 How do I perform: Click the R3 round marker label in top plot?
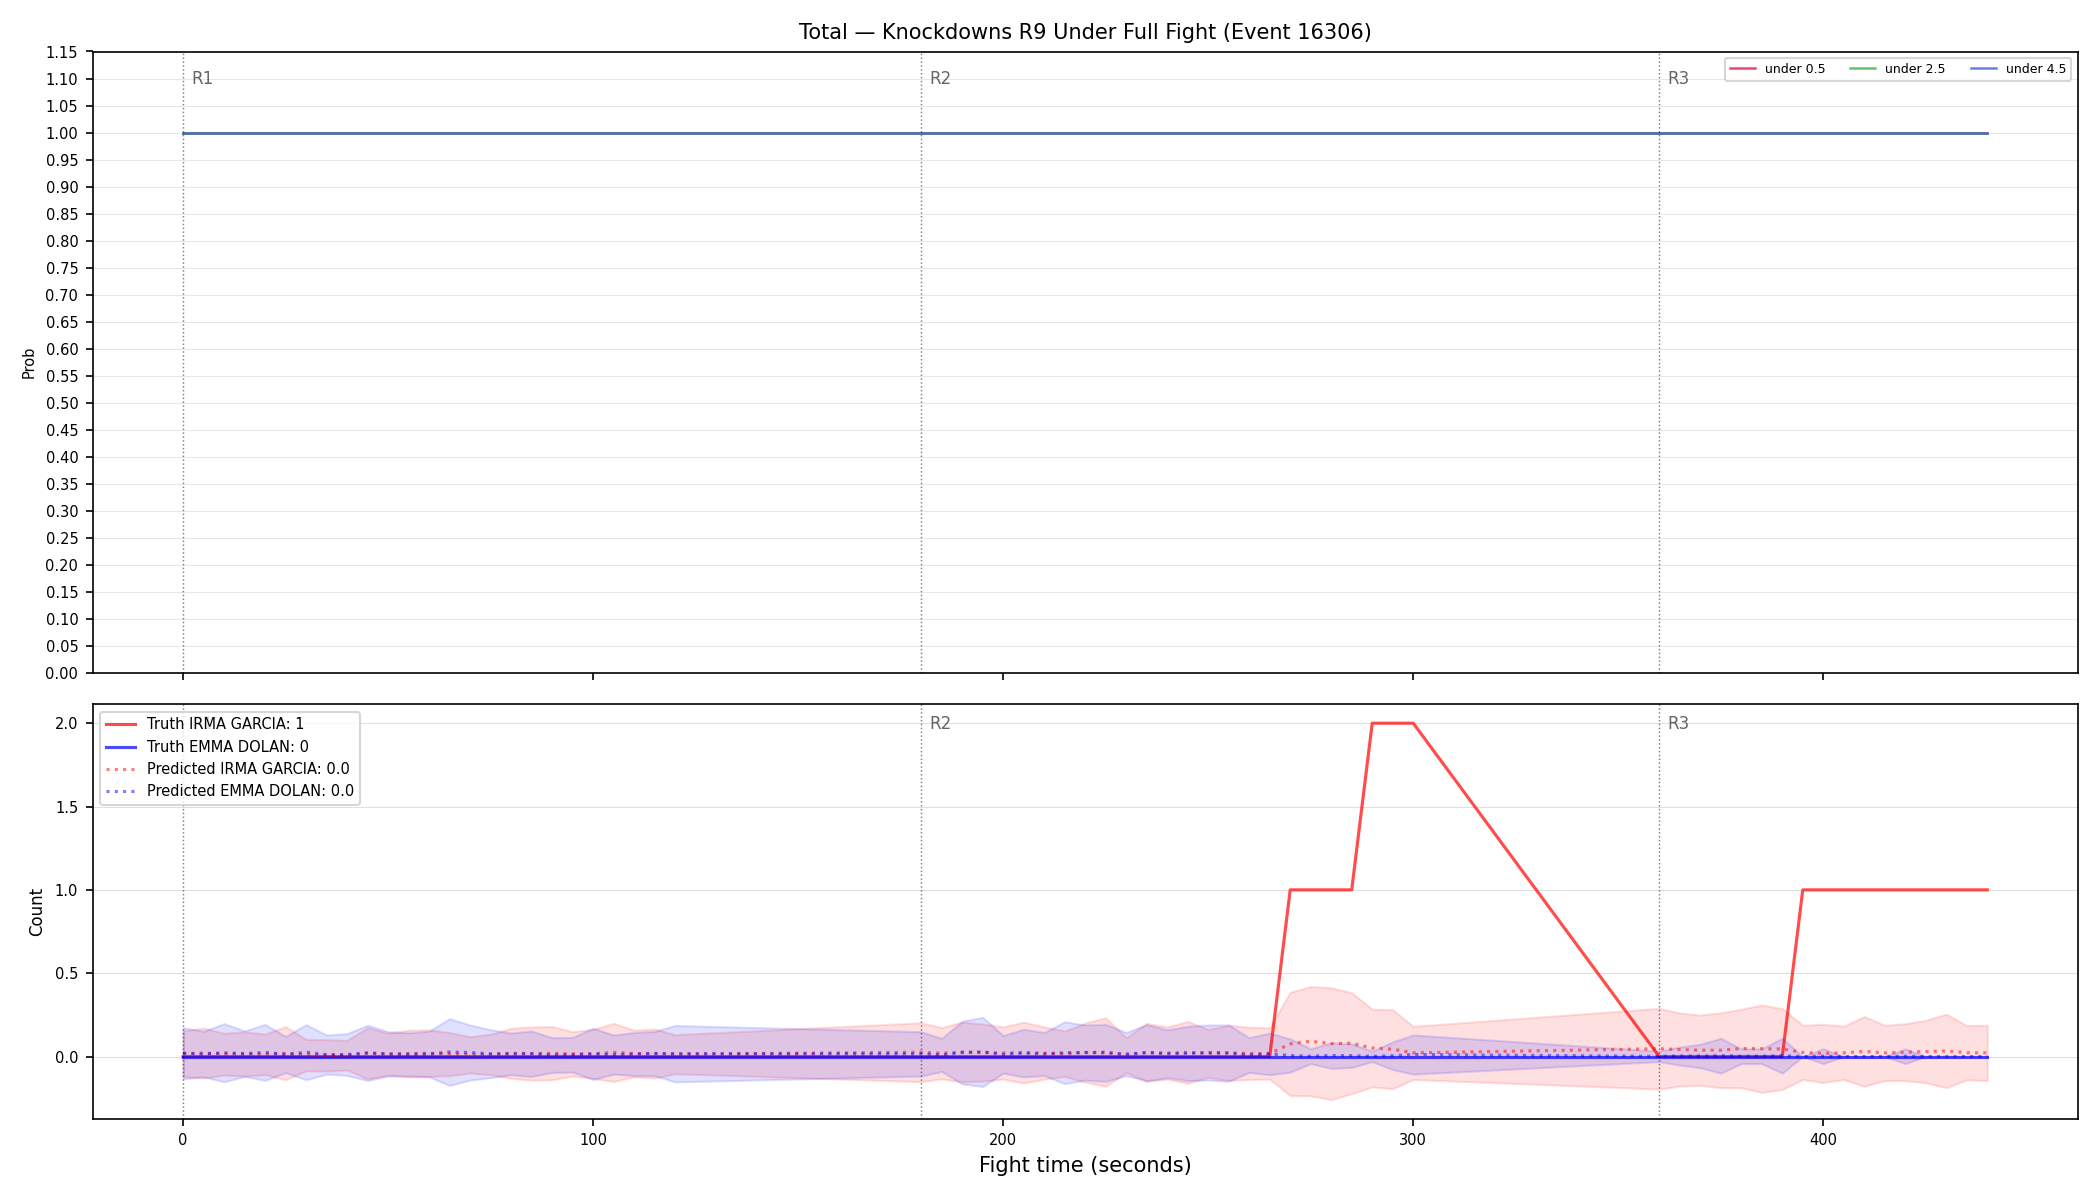(x=1678, y=78)
